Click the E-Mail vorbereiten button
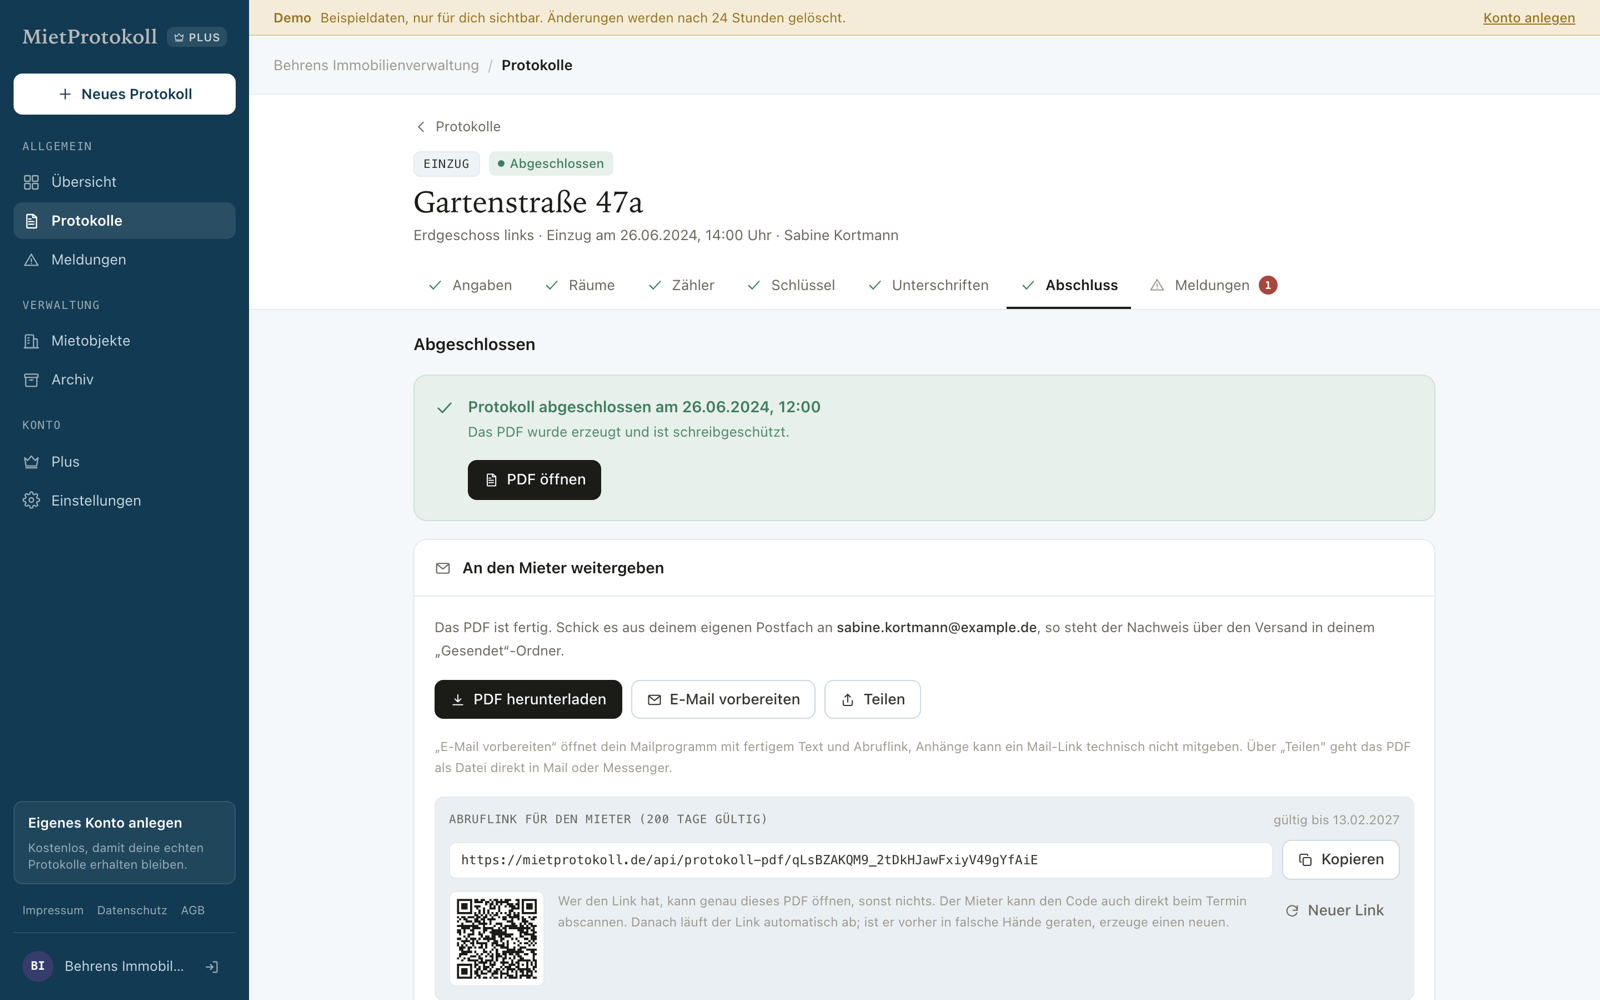 (723, 699)
